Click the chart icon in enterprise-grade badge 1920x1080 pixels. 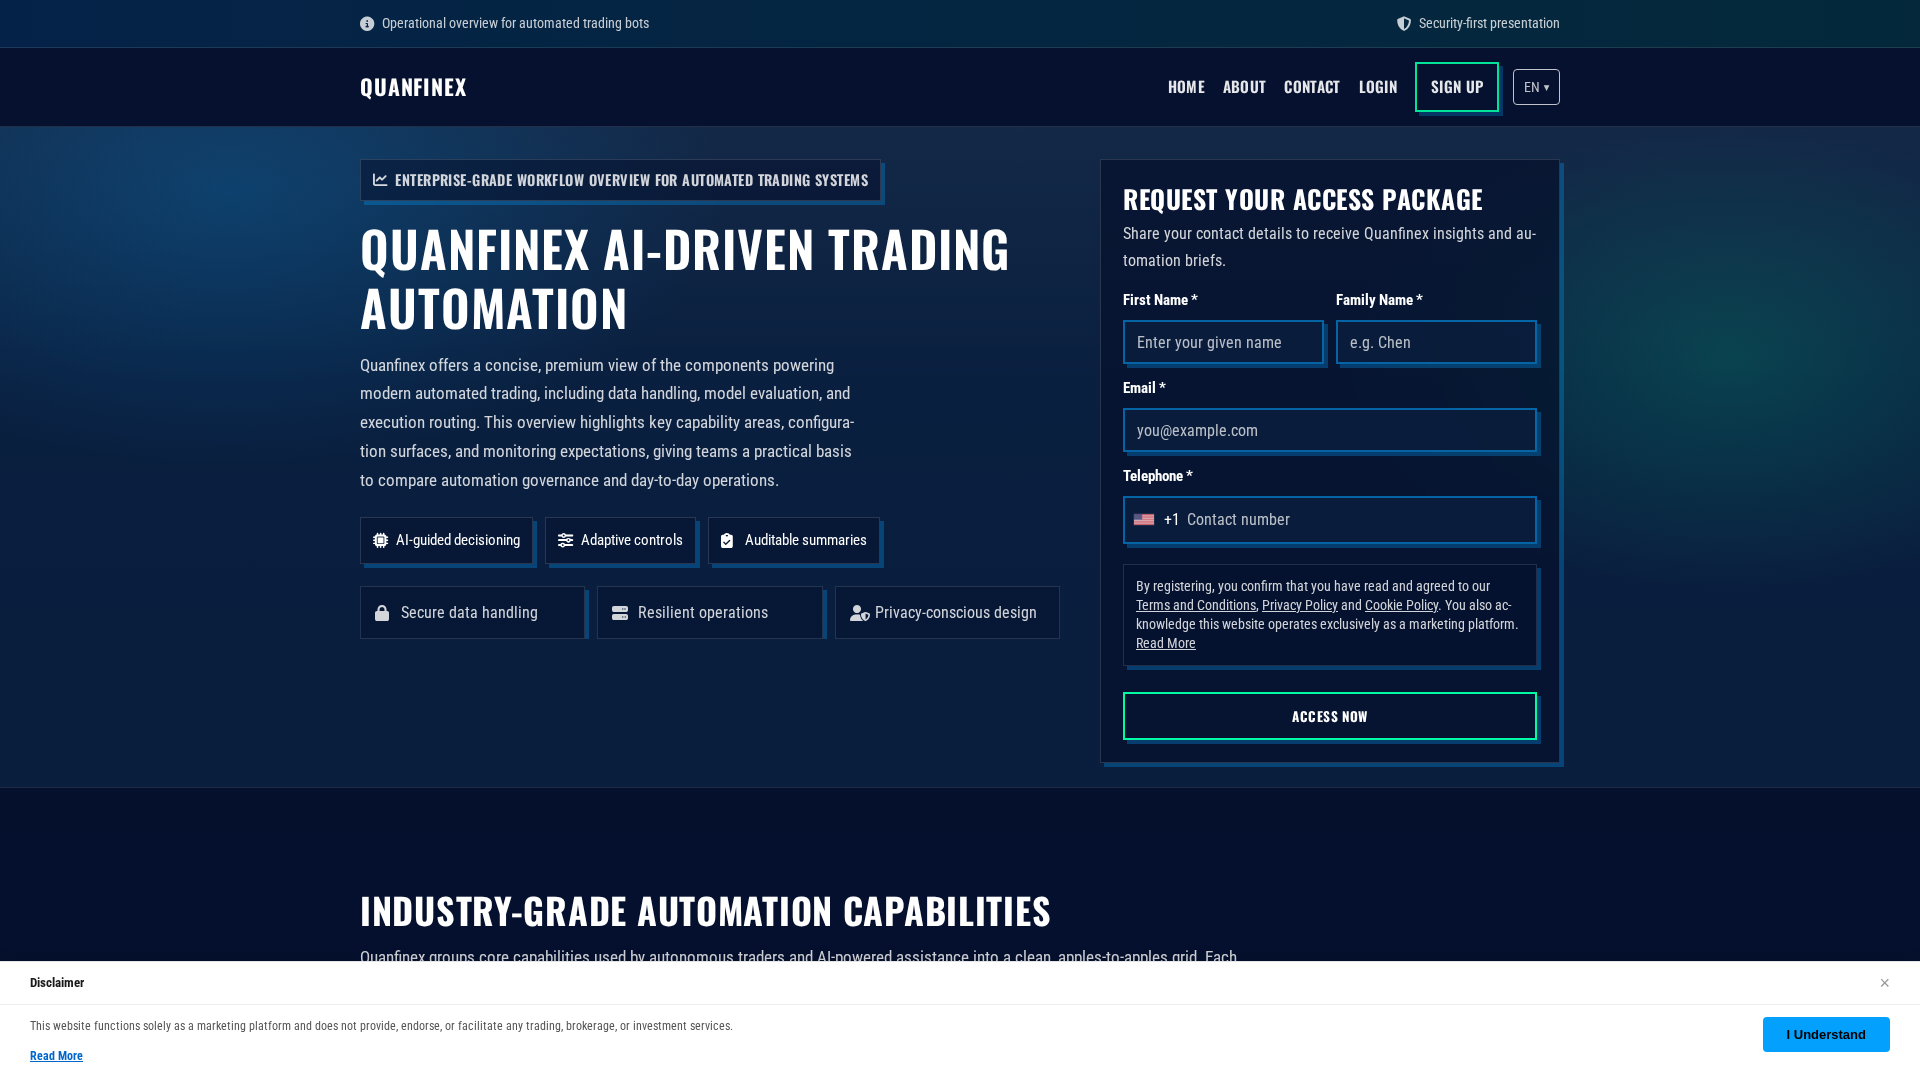[380, 180]
